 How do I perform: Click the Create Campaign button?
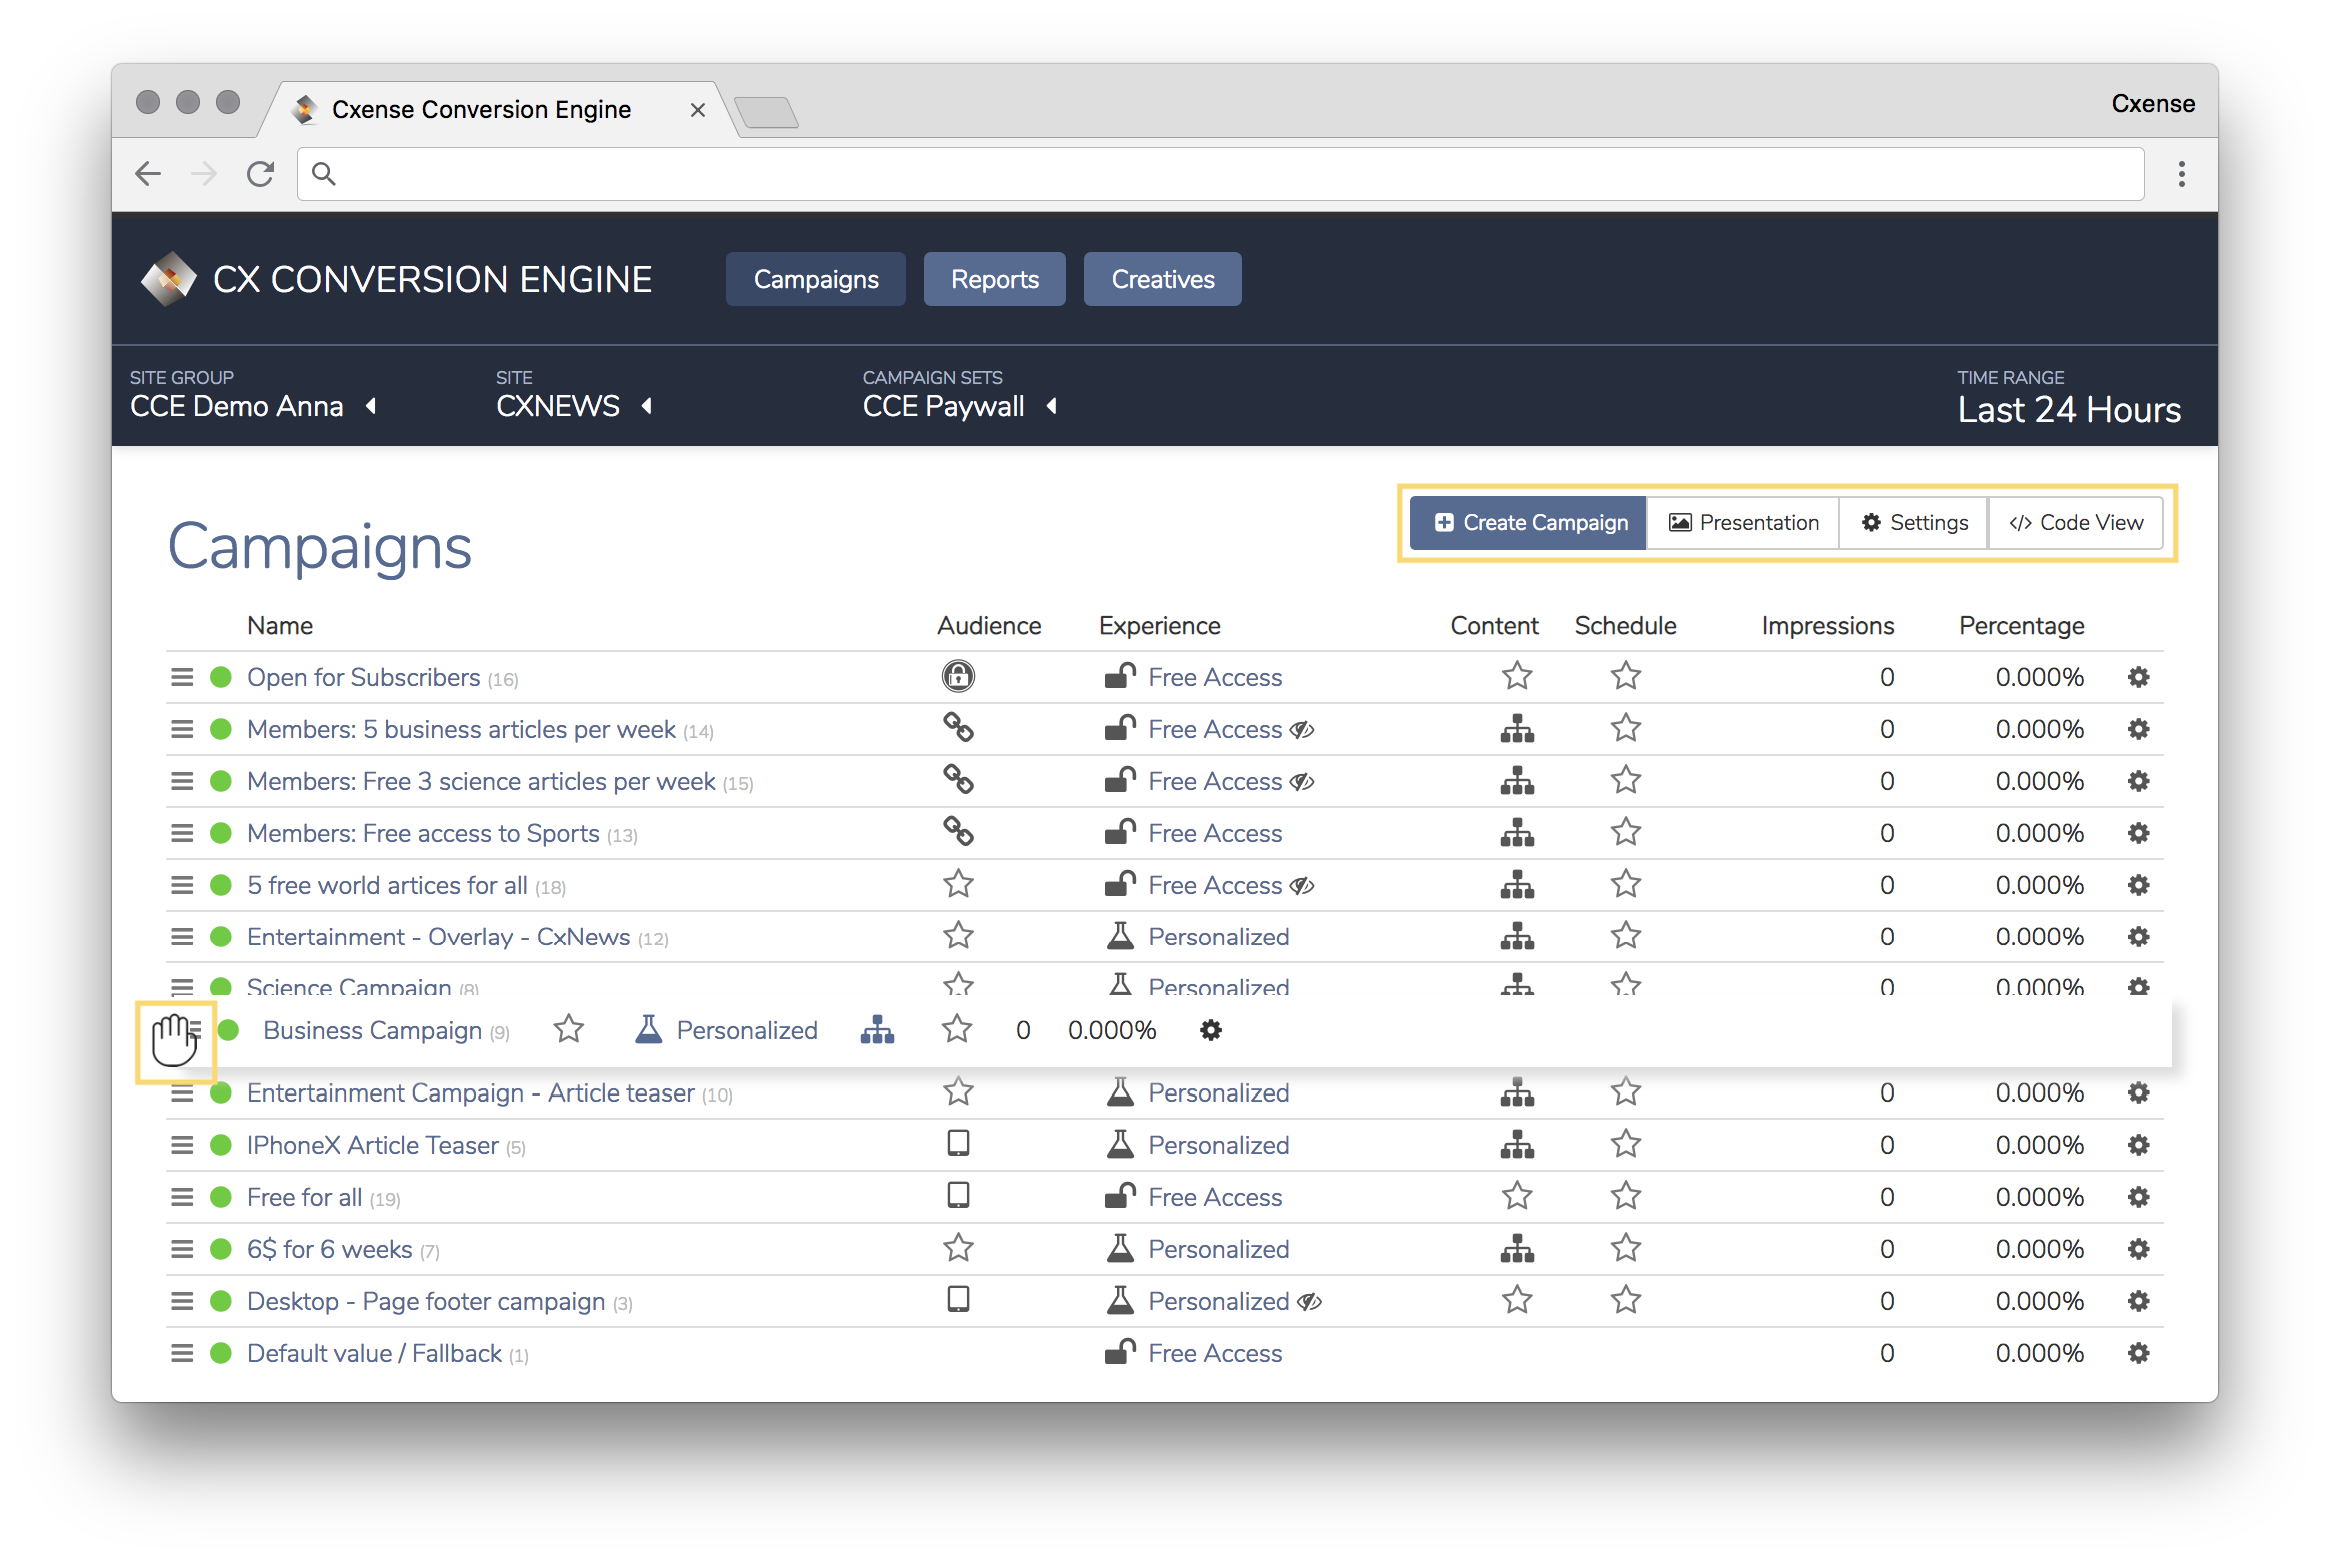1529,523
